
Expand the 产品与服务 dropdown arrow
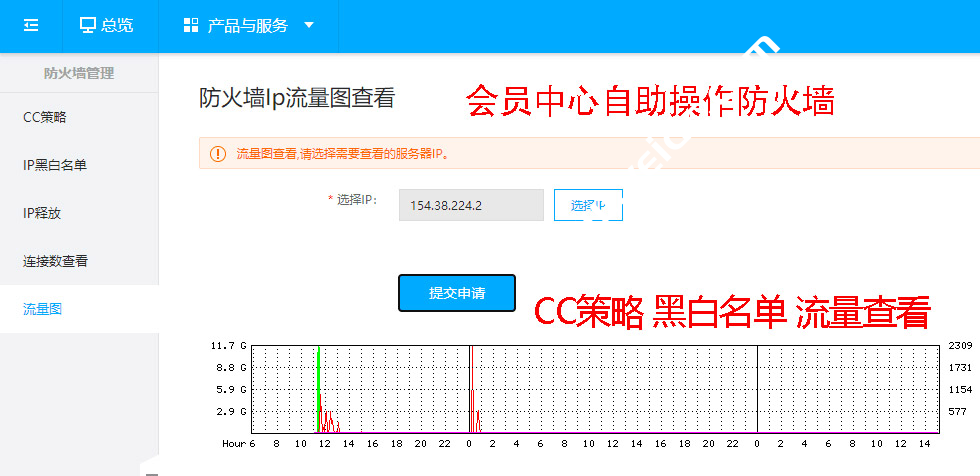click(308, 26)
